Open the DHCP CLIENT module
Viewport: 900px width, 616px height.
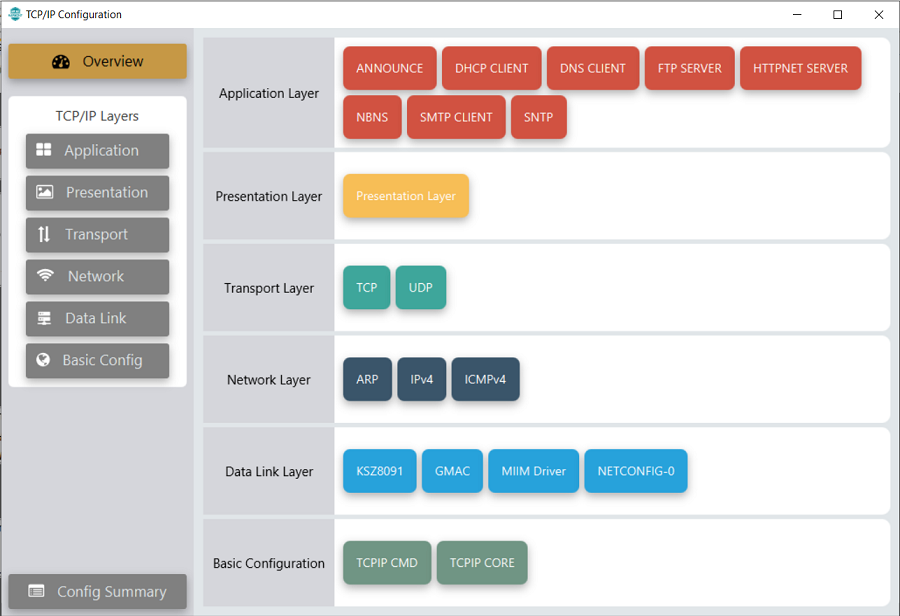point(491,68)
